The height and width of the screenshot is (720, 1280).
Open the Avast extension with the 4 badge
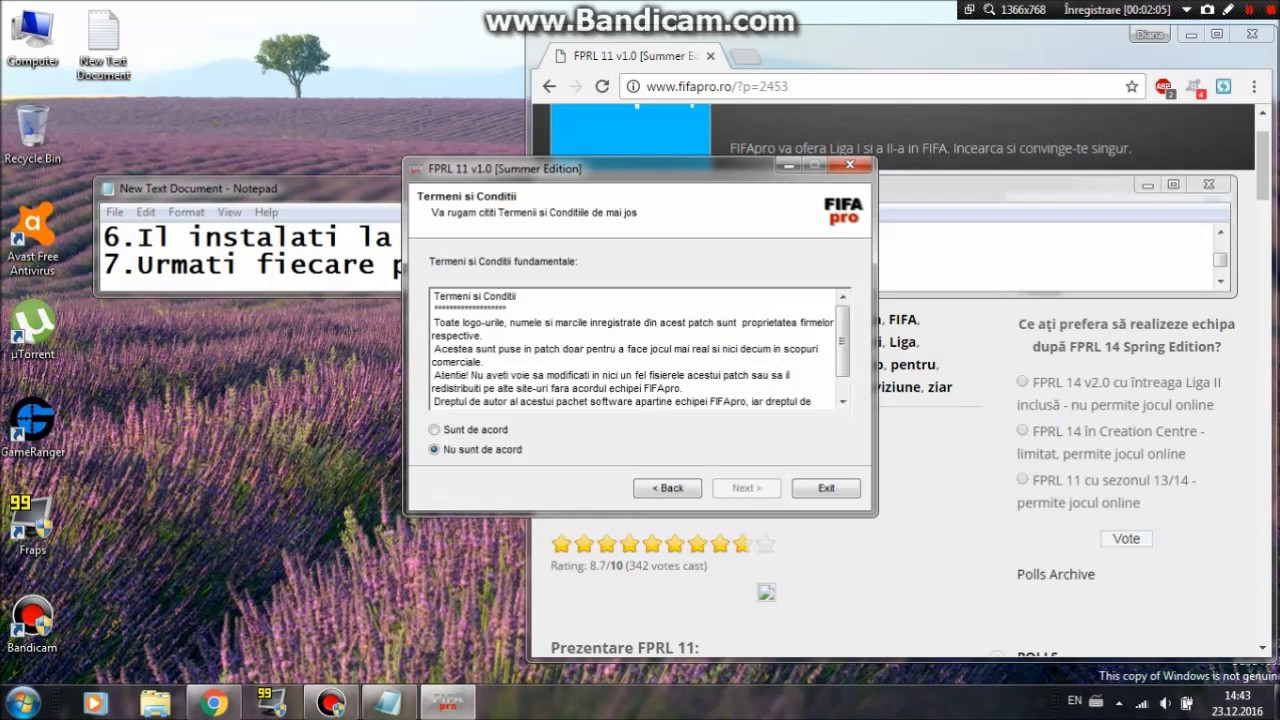point(1195,87)
